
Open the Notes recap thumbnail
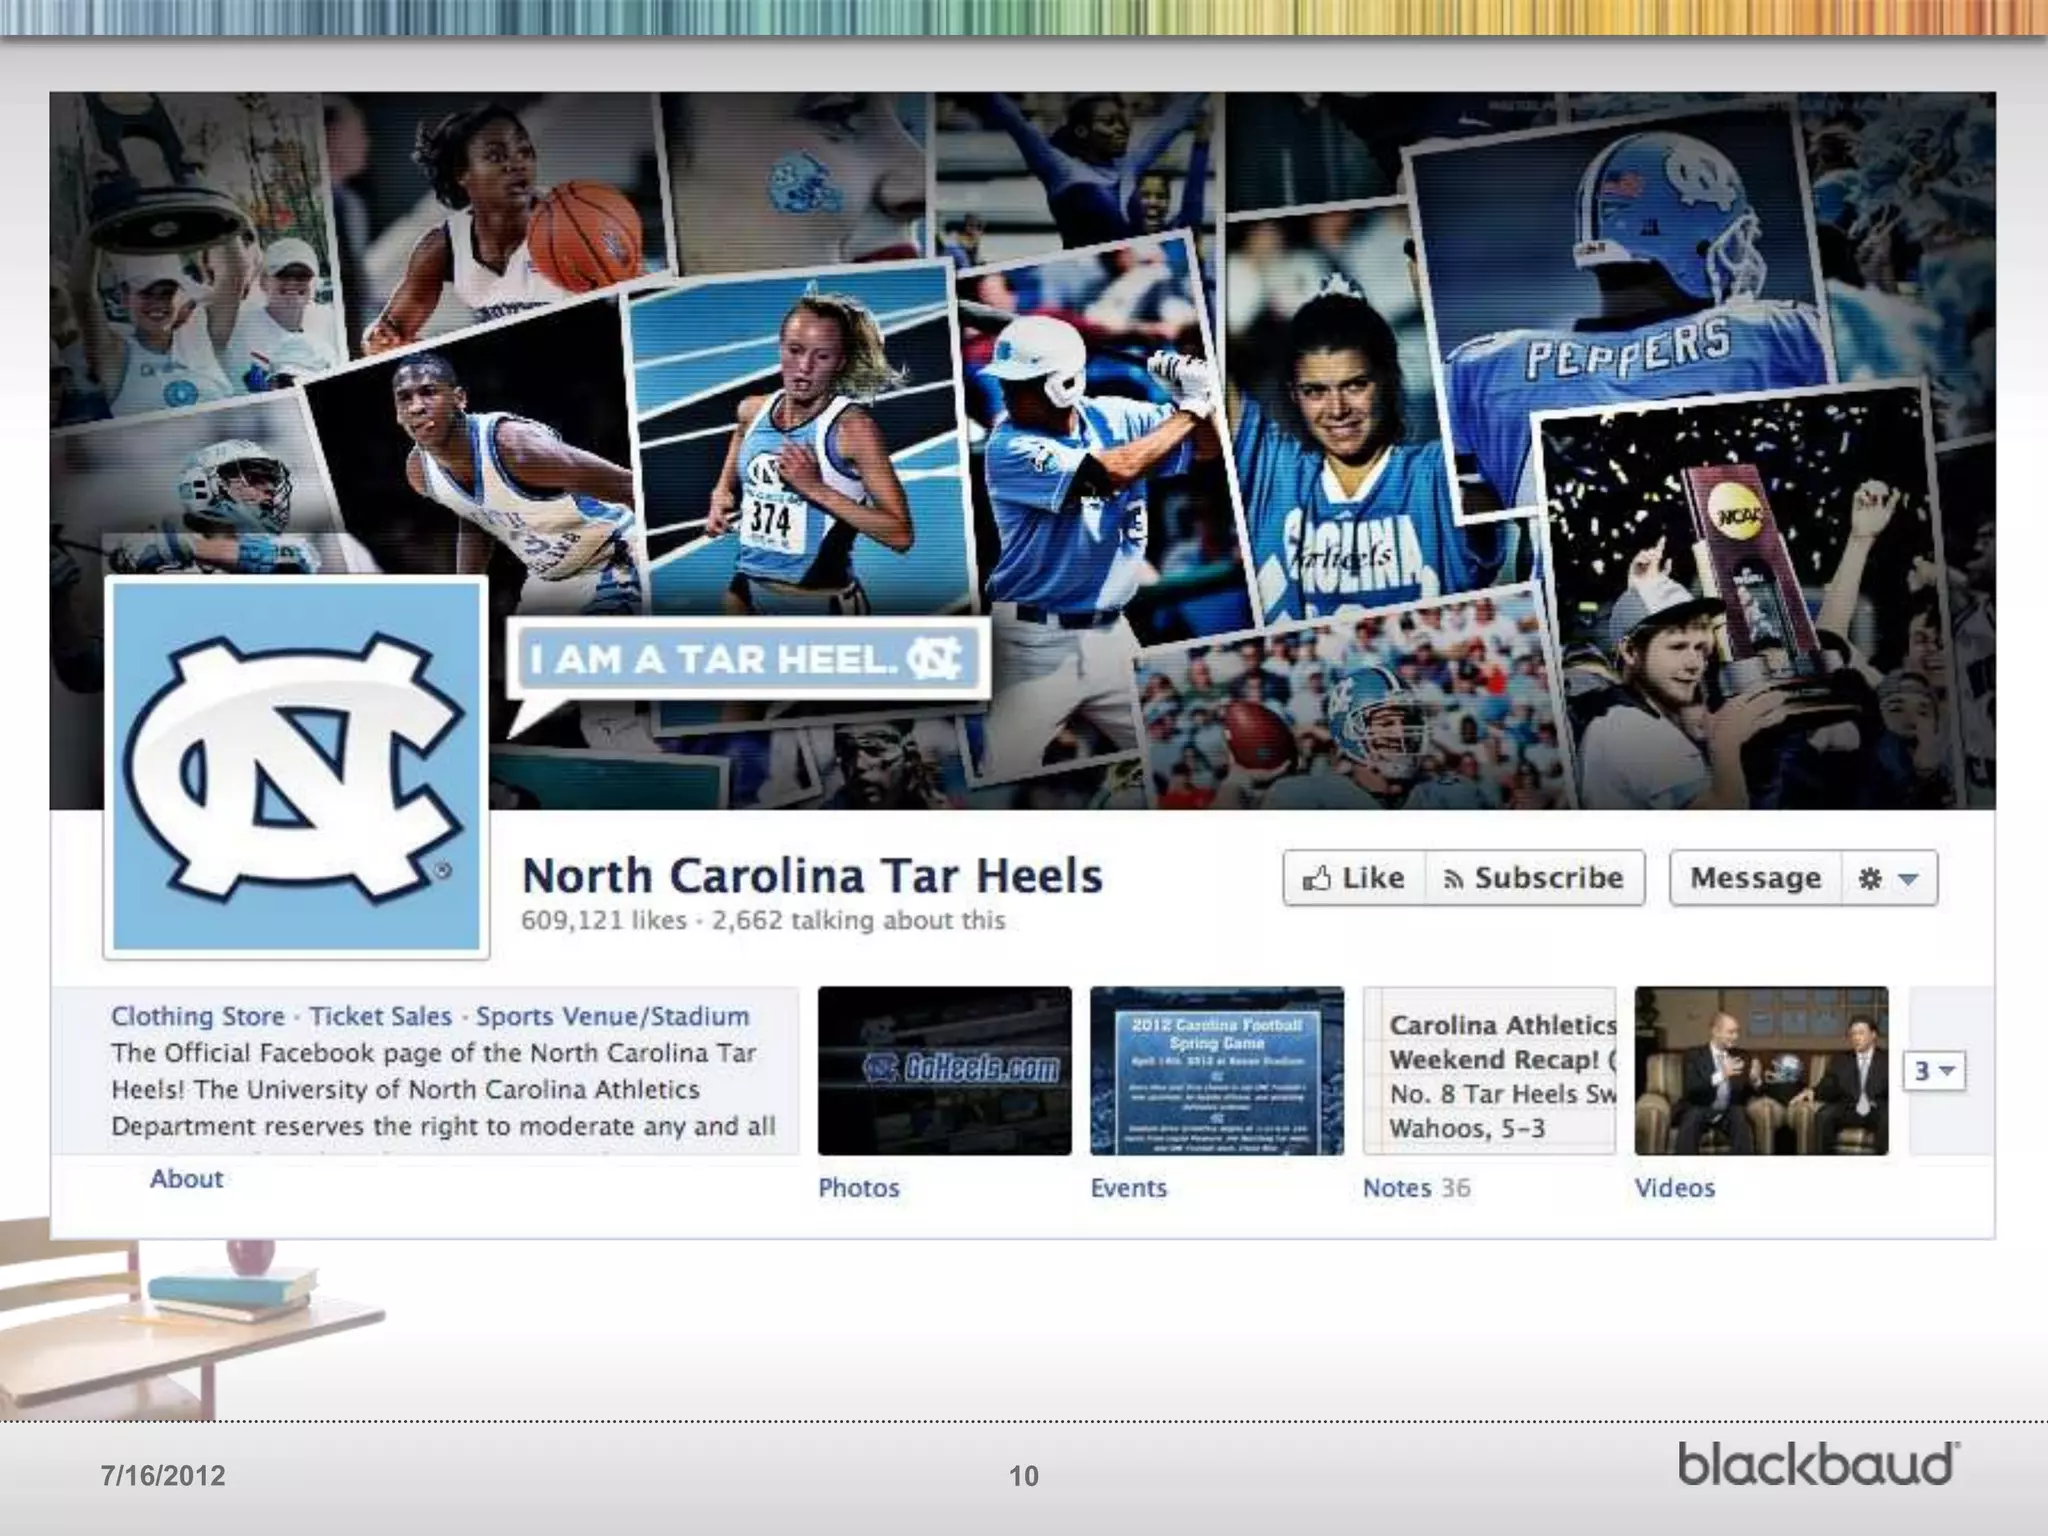tap(1489, 1071)
